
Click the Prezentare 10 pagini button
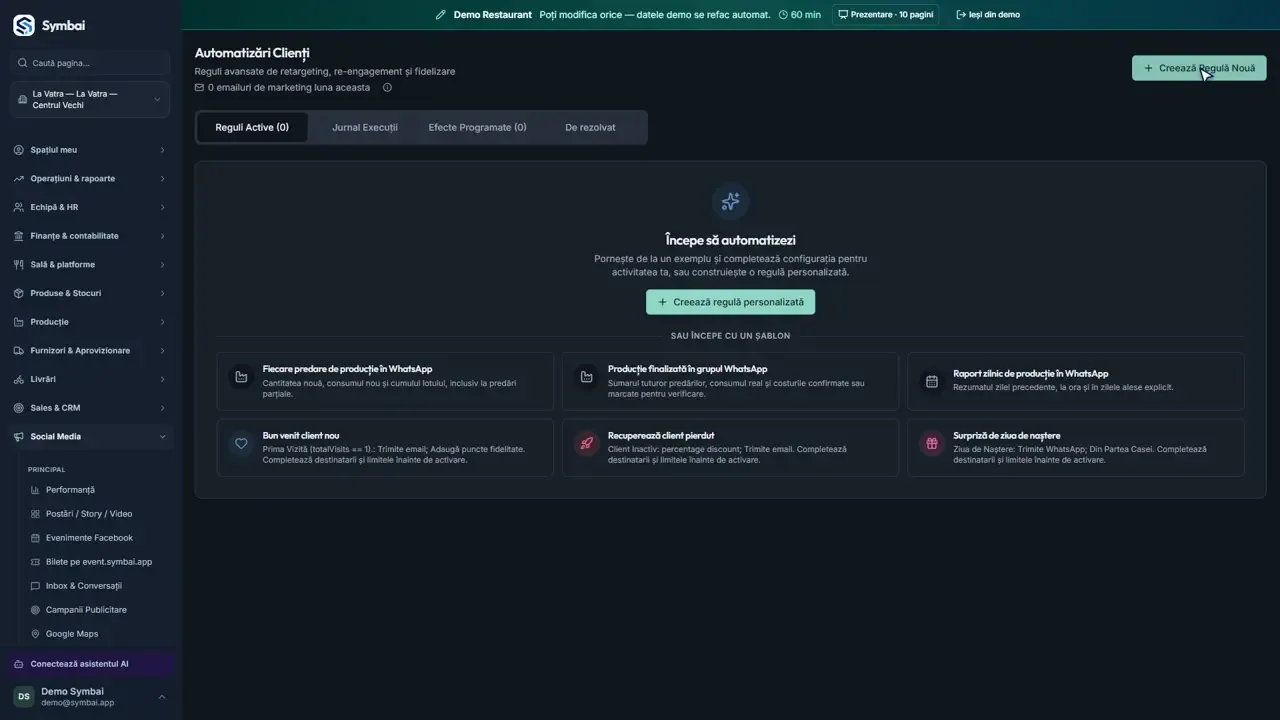885,15
